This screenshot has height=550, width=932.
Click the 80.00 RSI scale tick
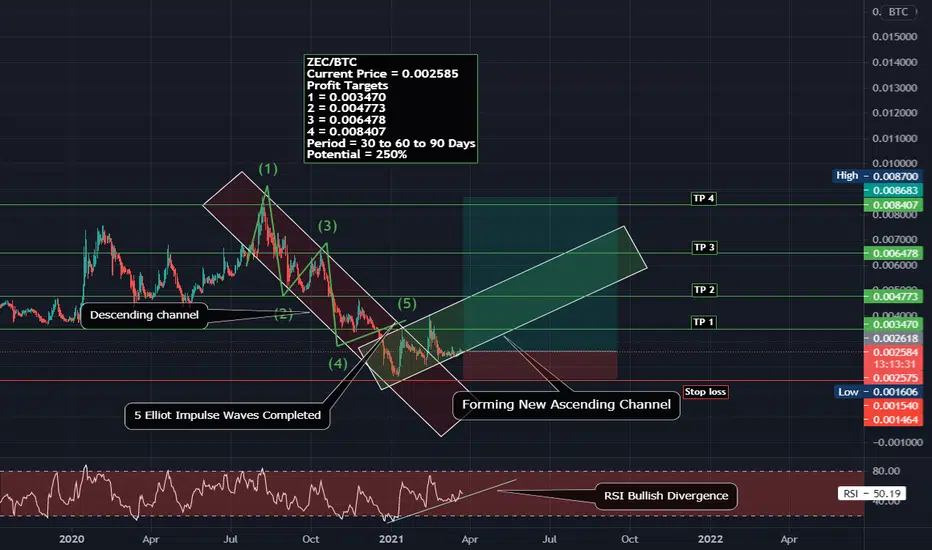(886, 471)
